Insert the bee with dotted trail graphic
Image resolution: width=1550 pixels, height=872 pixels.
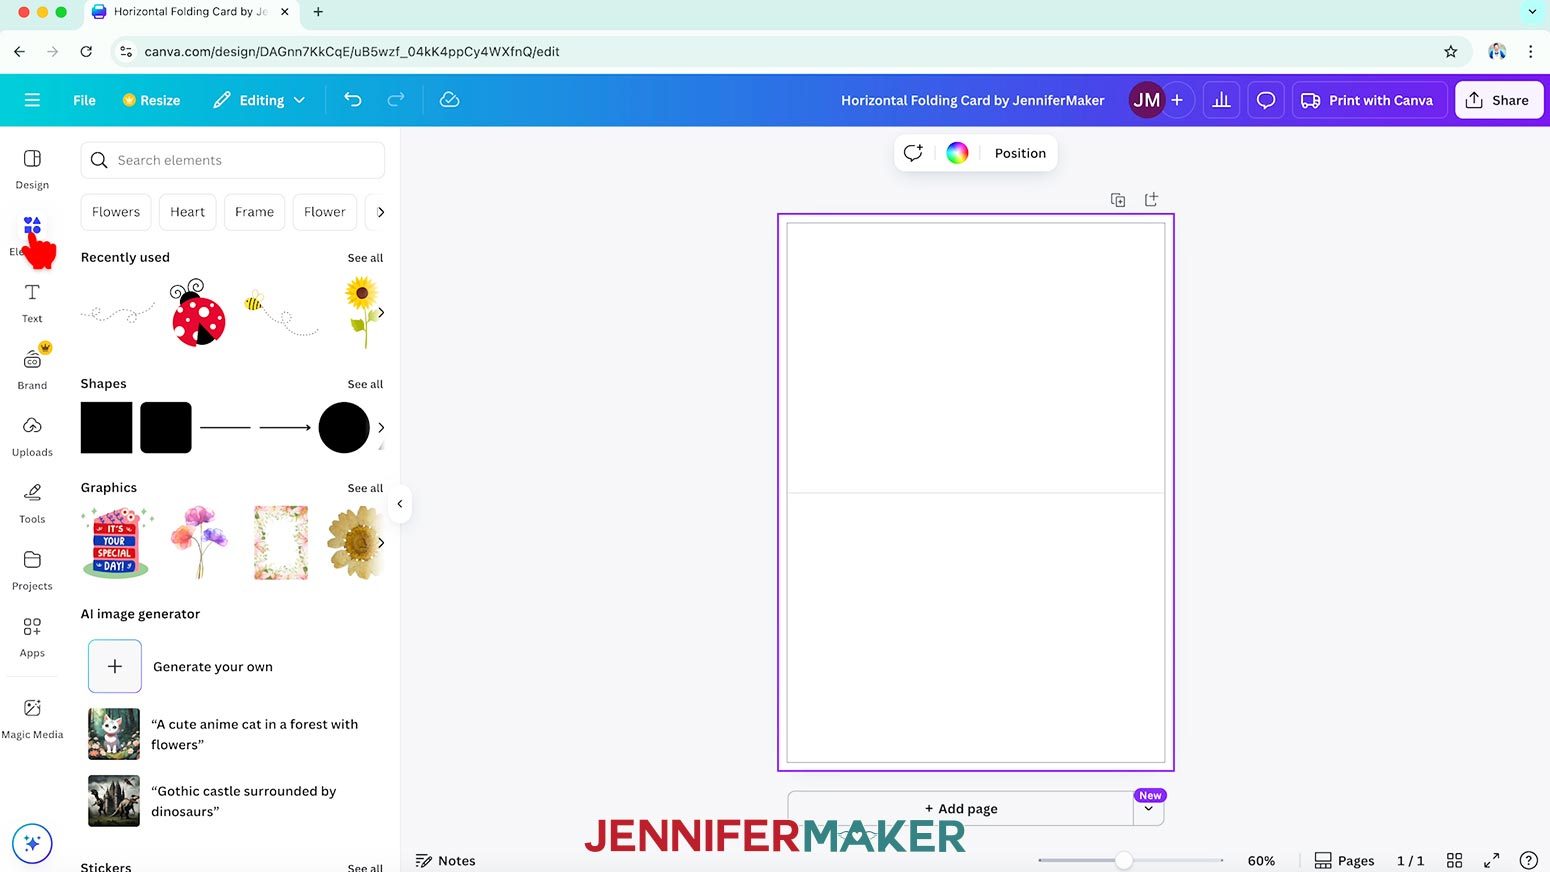pos(281,313)
